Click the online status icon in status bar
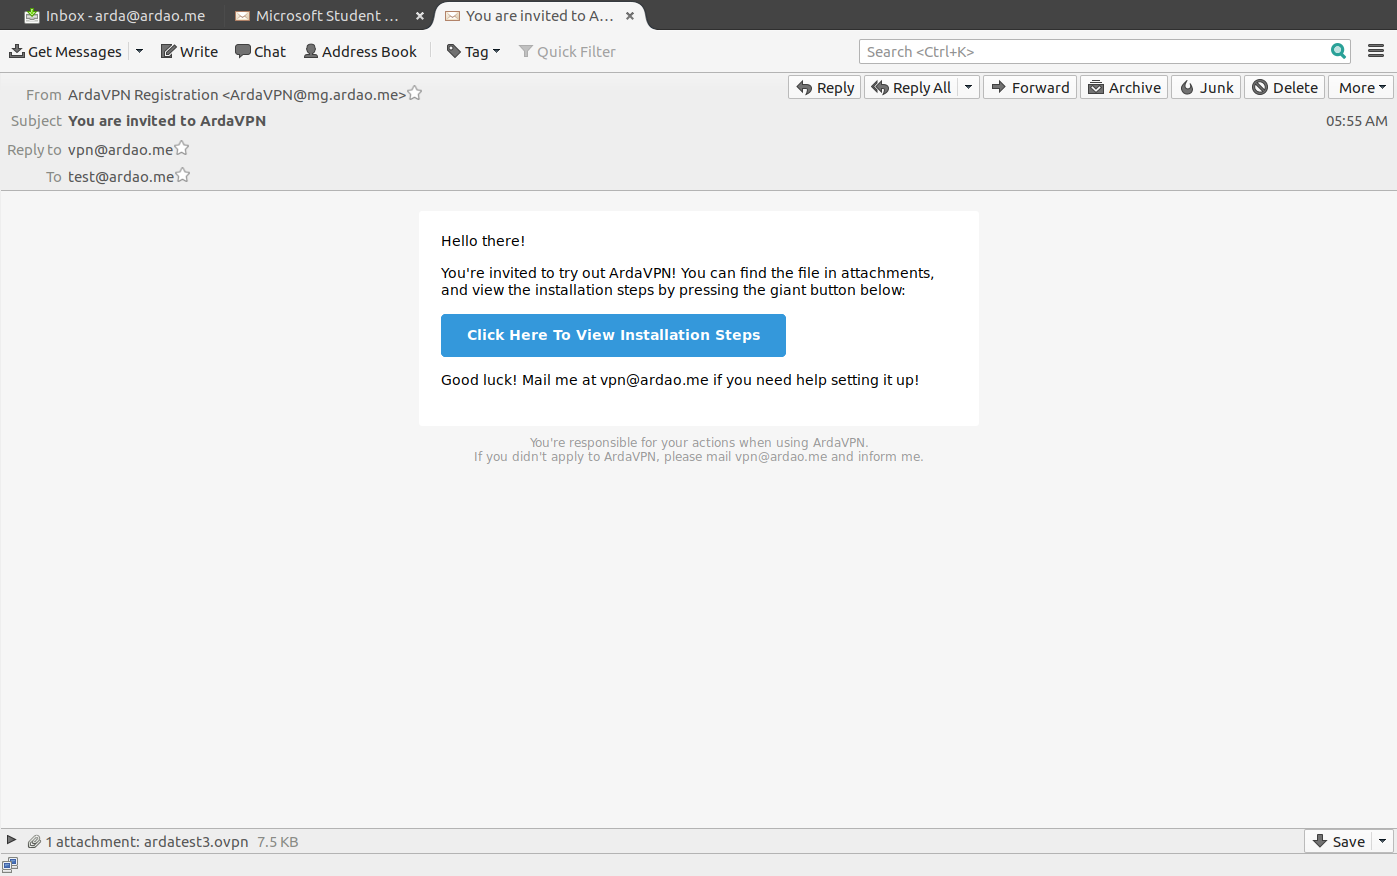 10,865
